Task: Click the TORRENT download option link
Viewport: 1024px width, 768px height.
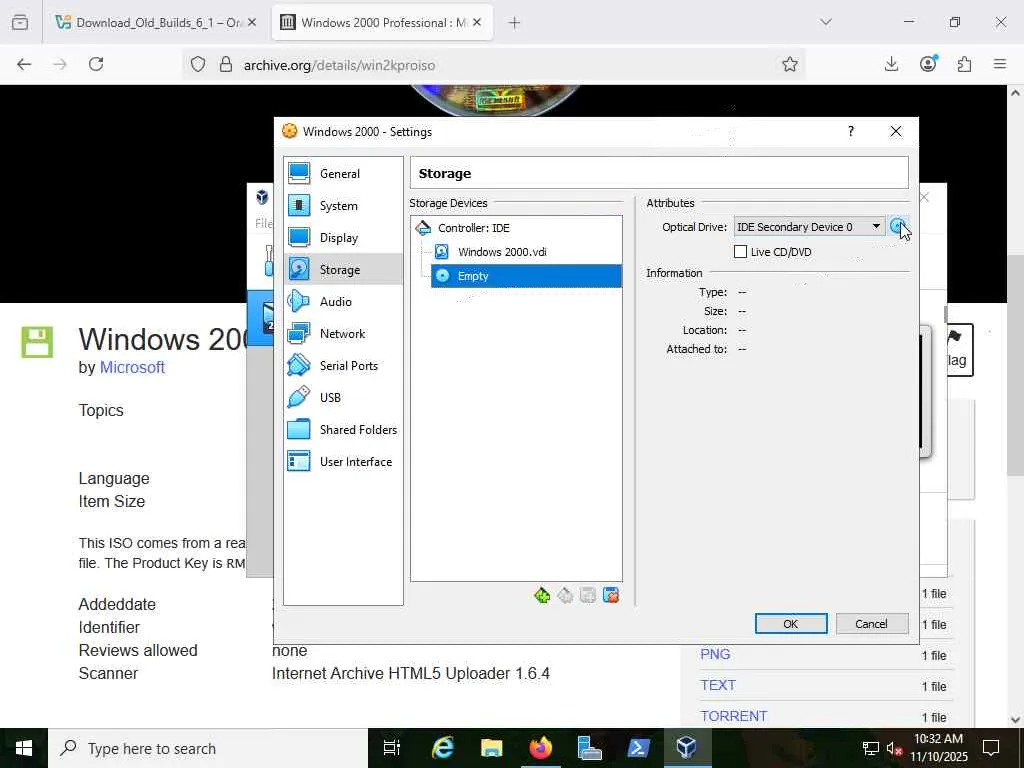Action: (x=733, y=716)
